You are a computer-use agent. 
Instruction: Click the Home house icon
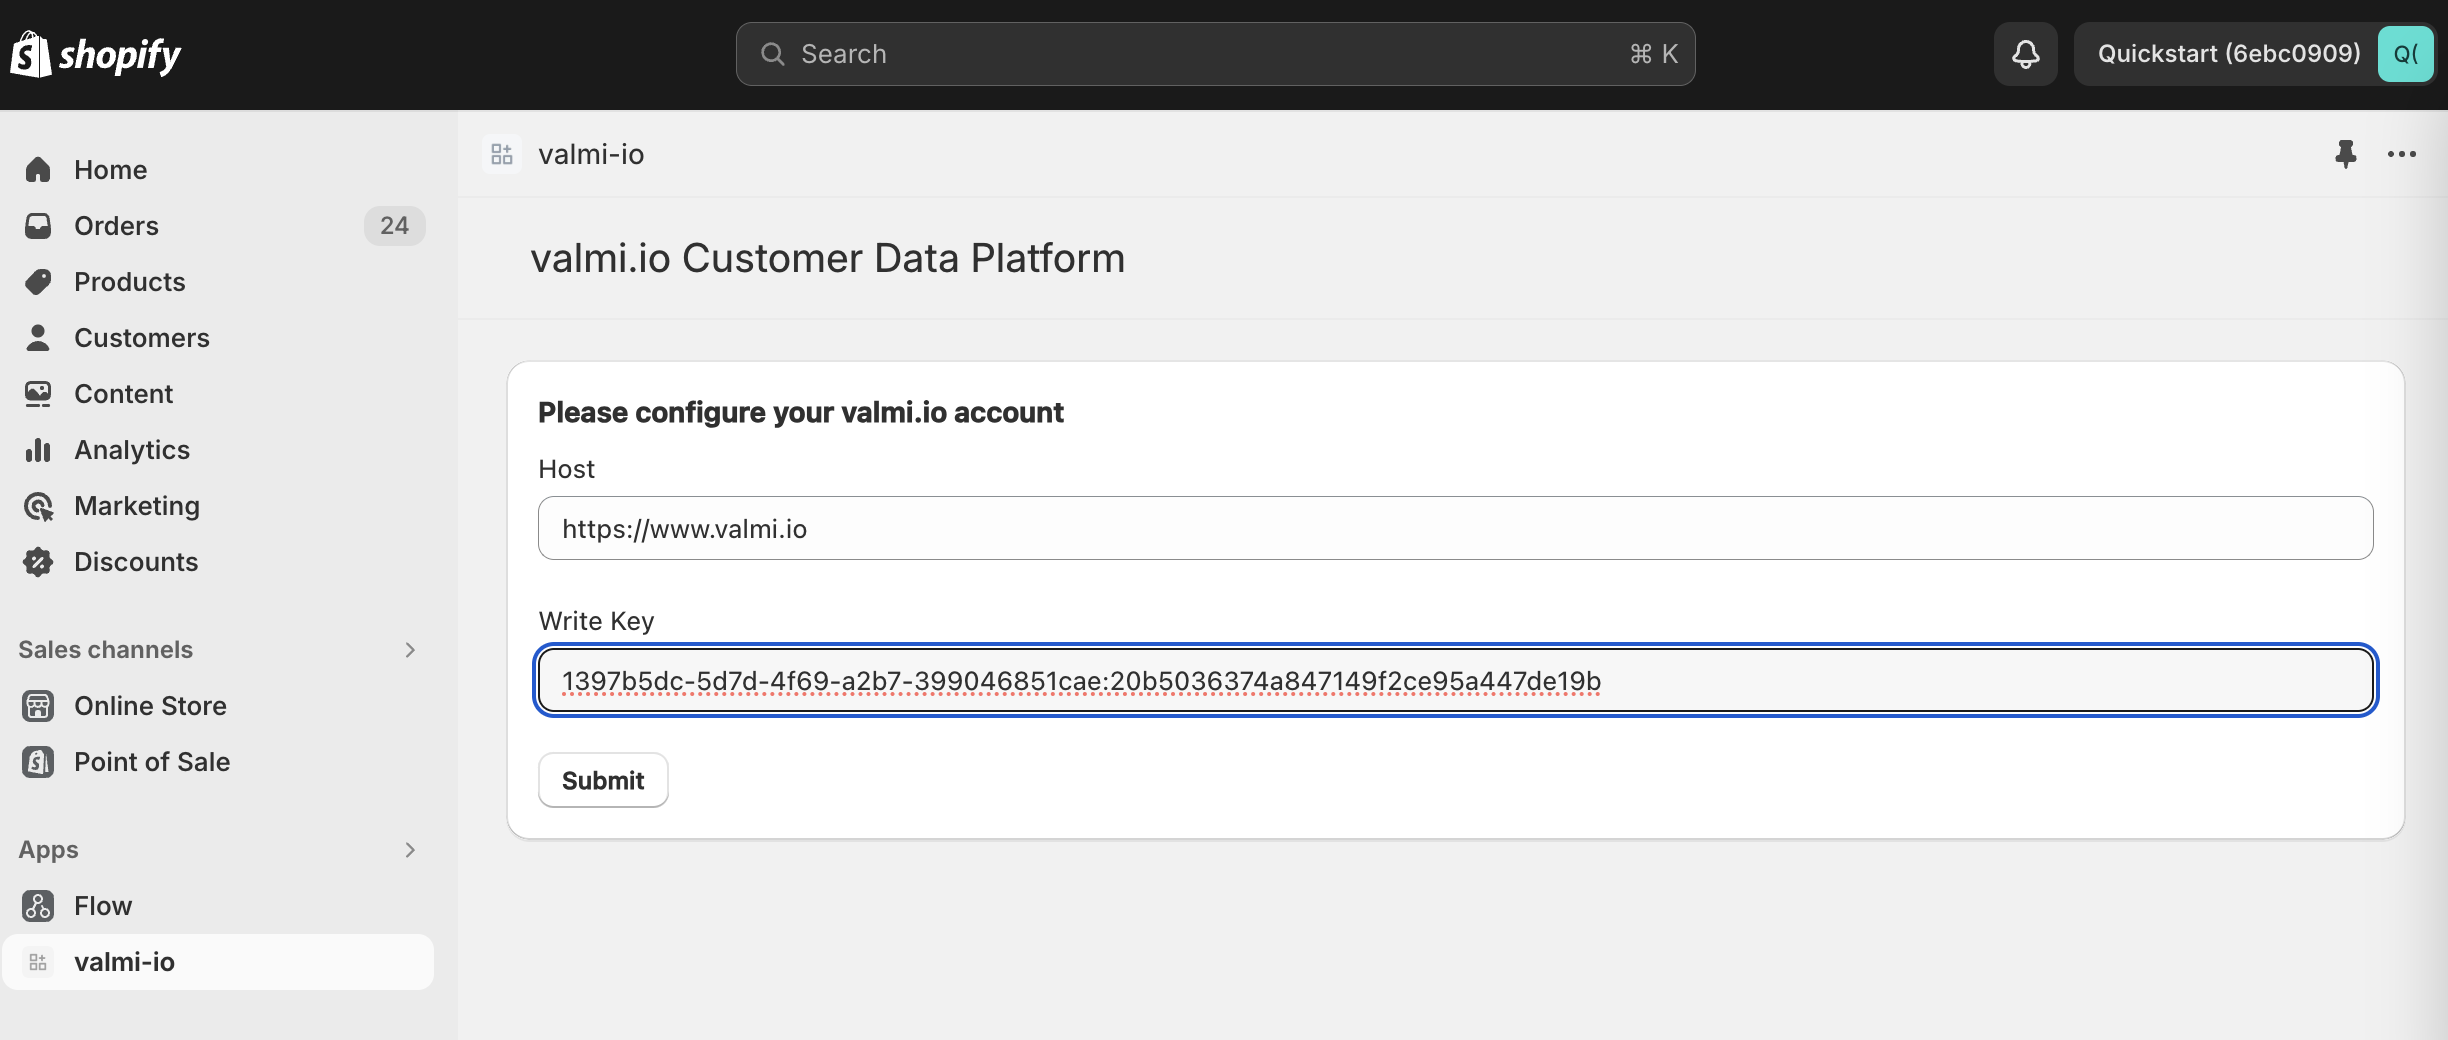point(38,170)
